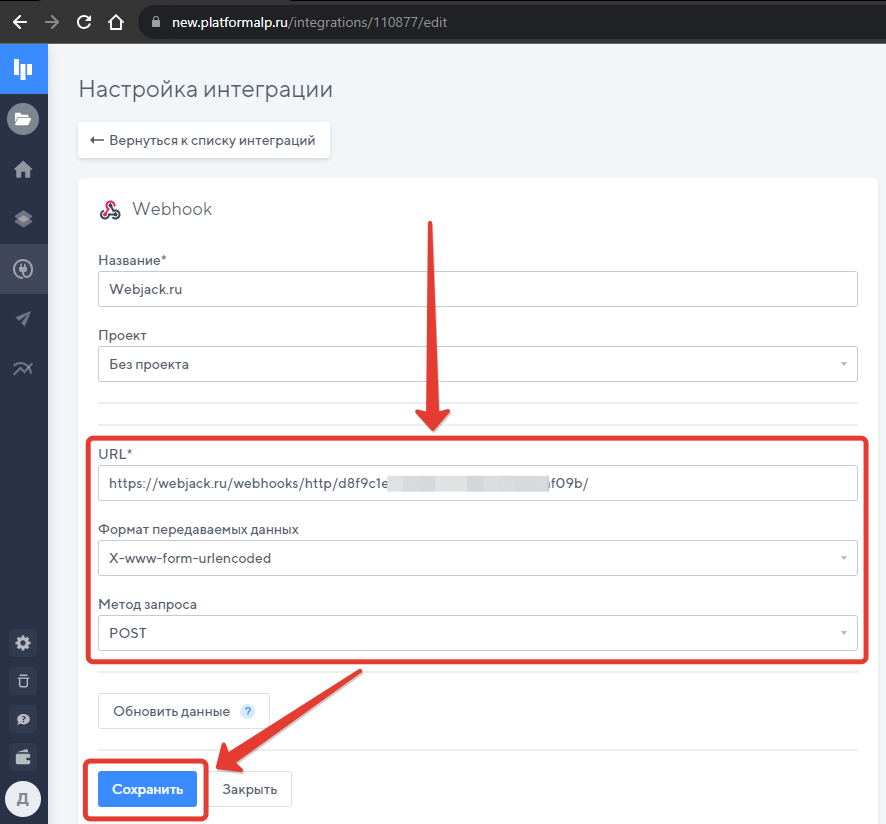Open the Формат передаваемых данных dropdown
The image size is (886, 824).
coord(477,558)
